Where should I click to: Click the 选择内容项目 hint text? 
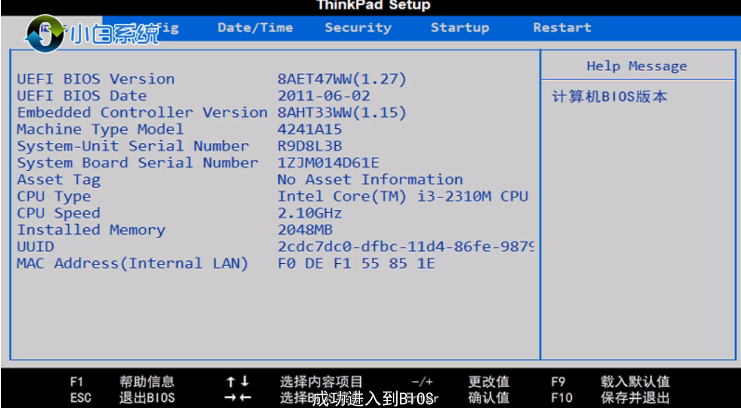(321, 382)
